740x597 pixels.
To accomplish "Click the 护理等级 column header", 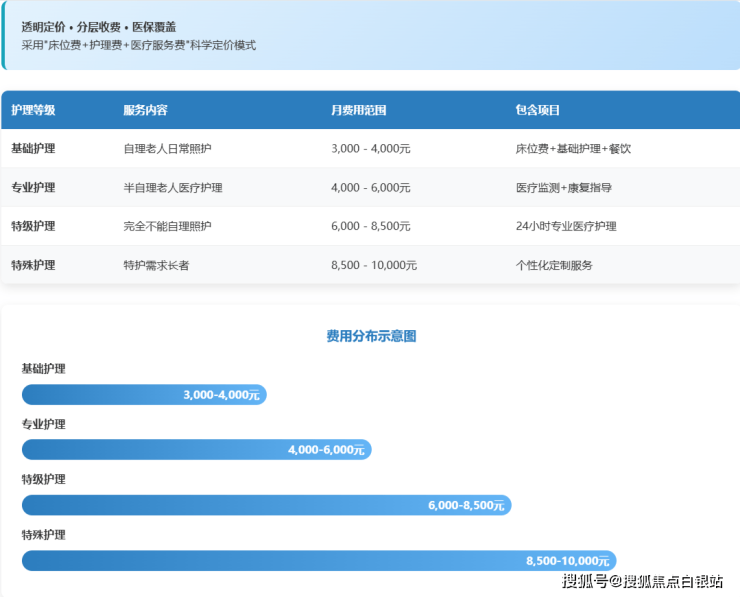I will tap(33, 110).
